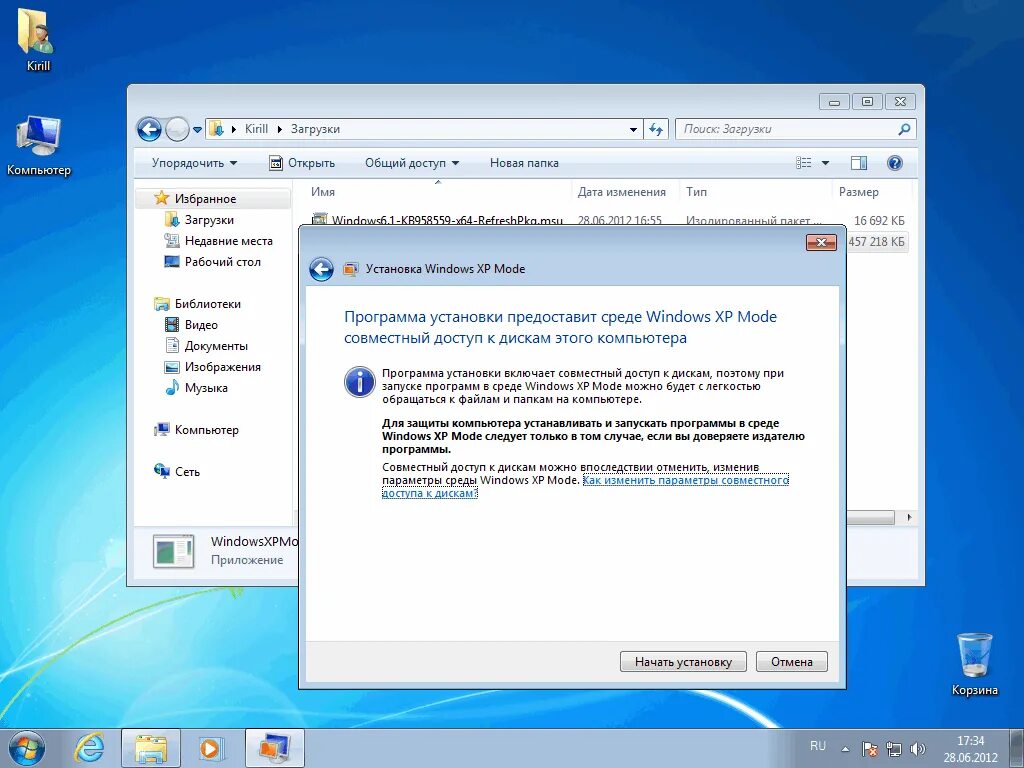This screenshot has height=768, width=1024.
Task: Click RU language indicator
Action: click(x=818, y=746)
